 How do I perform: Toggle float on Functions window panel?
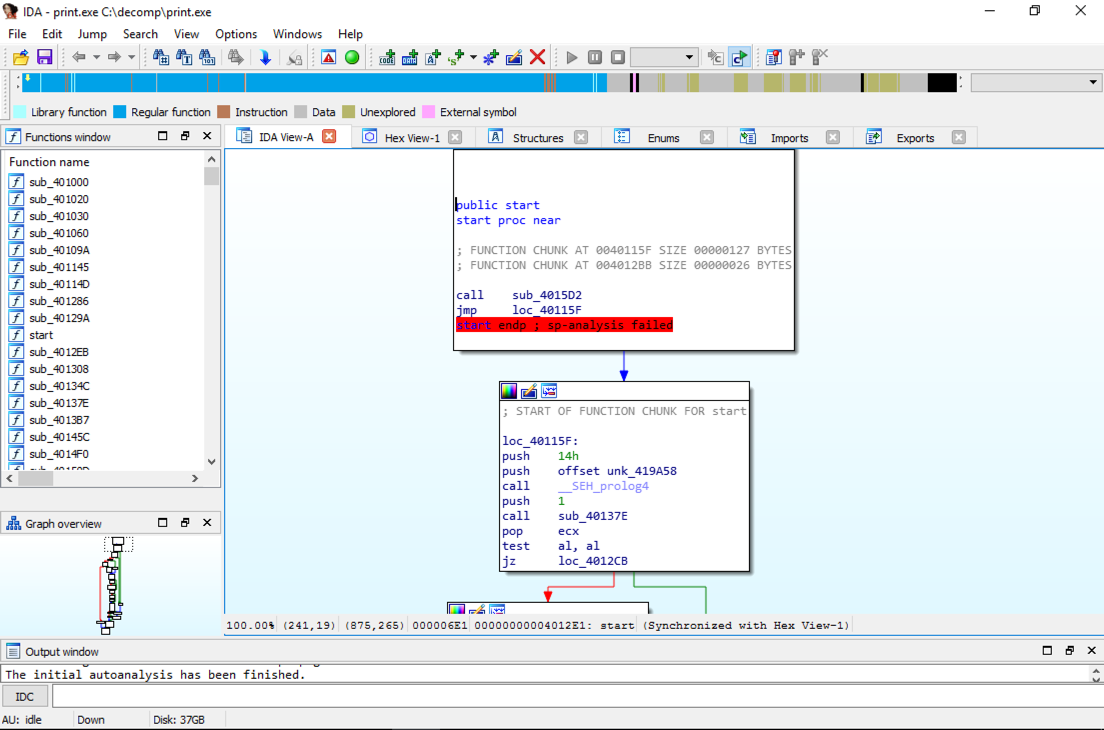[x=185, y=136]
